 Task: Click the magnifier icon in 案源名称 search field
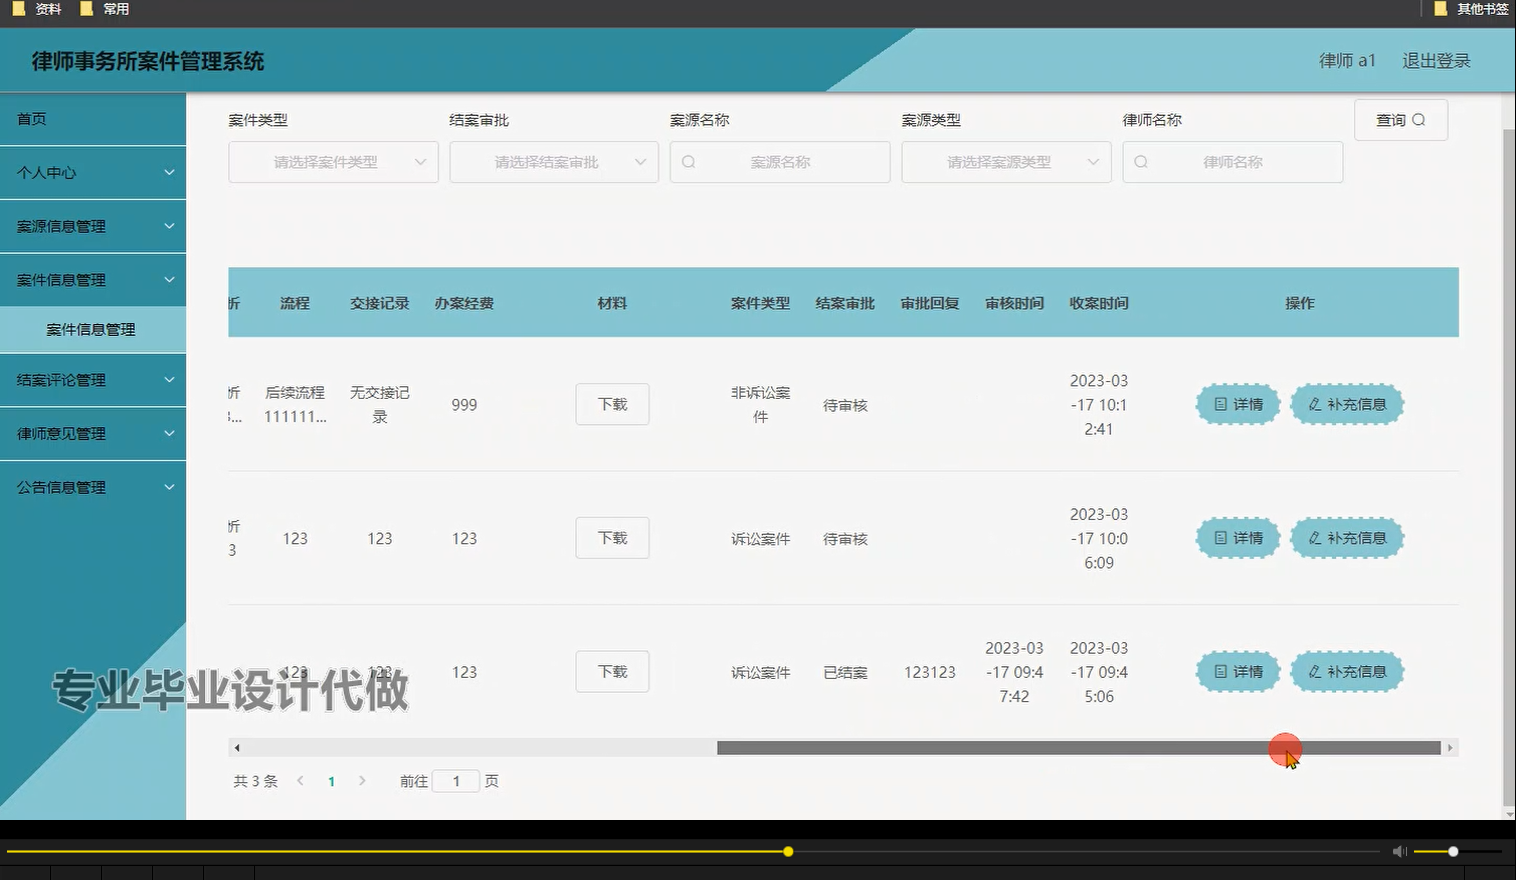coord(689,161)
